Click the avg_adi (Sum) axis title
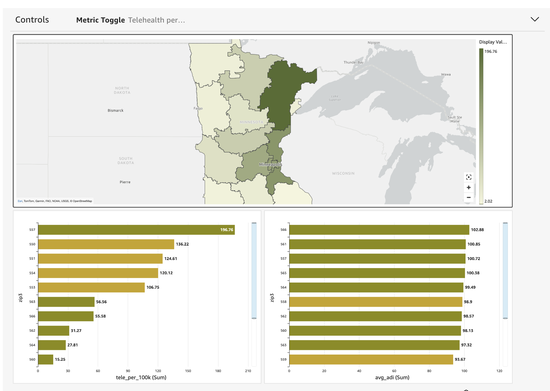The width and height of the screenshot is (550, 391). click(x=392, y=378)
